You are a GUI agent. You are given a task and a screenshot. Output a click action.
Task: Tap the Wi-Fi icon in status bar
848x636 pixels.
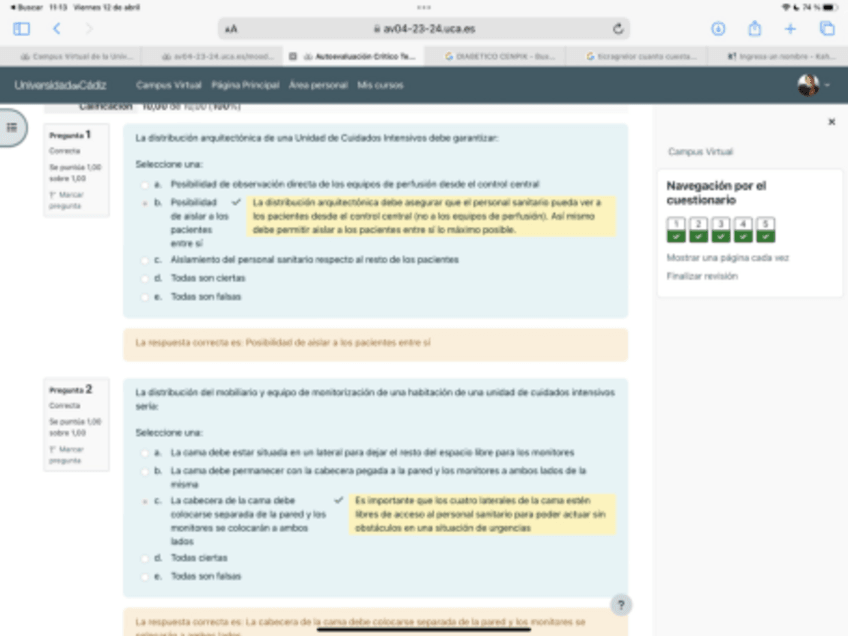(786, 7)
